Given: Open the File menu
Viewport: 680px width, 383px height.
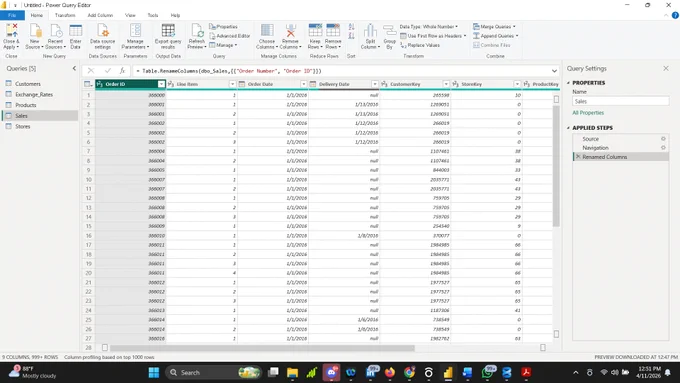Looking at the screenshot, I should [12, 15].
